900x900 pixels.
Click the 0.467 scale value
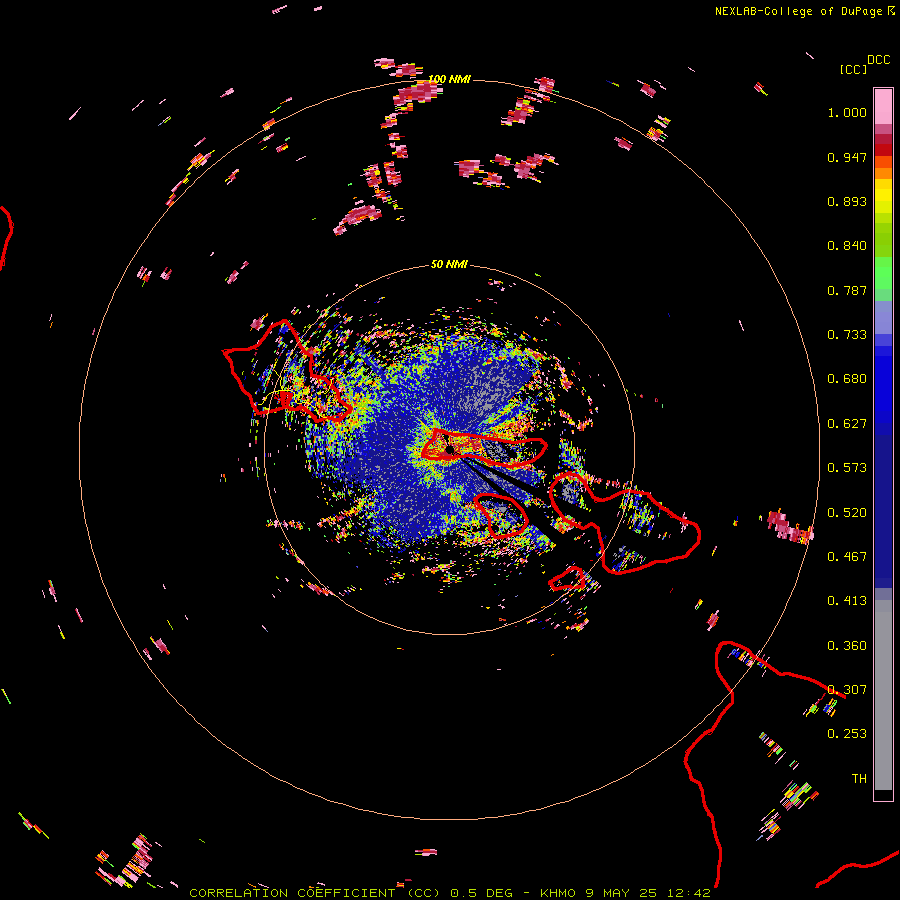[847, 557]
